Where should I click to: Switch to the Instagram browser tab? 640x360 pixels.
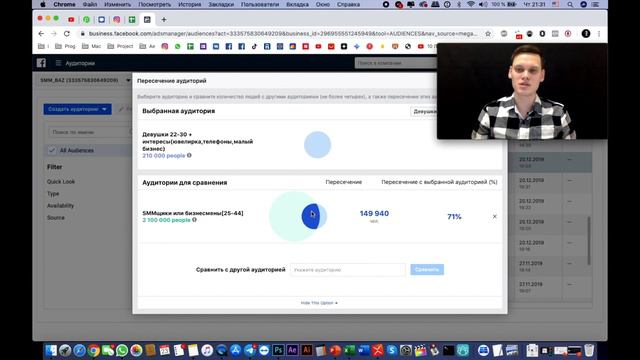(117, 20)
